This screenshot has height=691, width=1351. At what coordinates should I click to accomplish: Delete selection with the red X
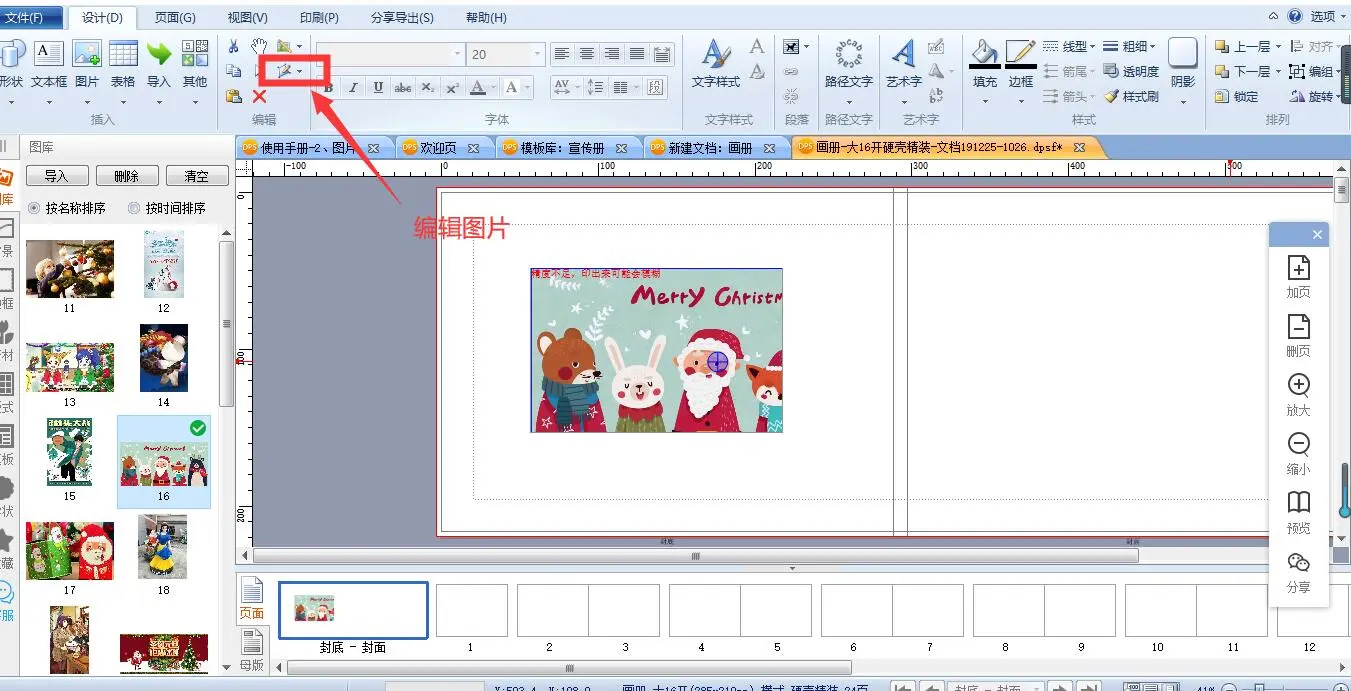click(x=259, y=96)
